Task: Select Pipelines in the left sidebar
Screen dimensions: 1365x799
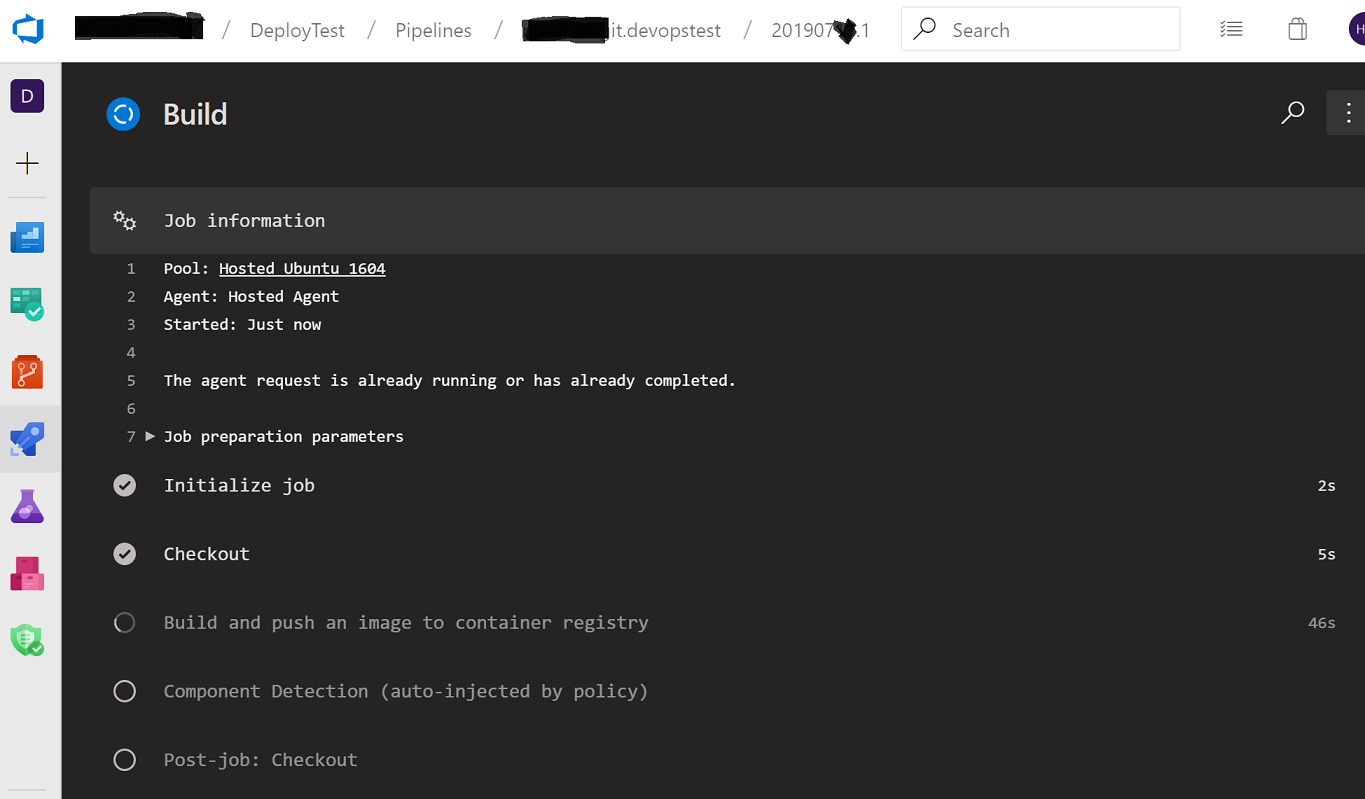Action: pyautogui.click(x=27, y=439)
